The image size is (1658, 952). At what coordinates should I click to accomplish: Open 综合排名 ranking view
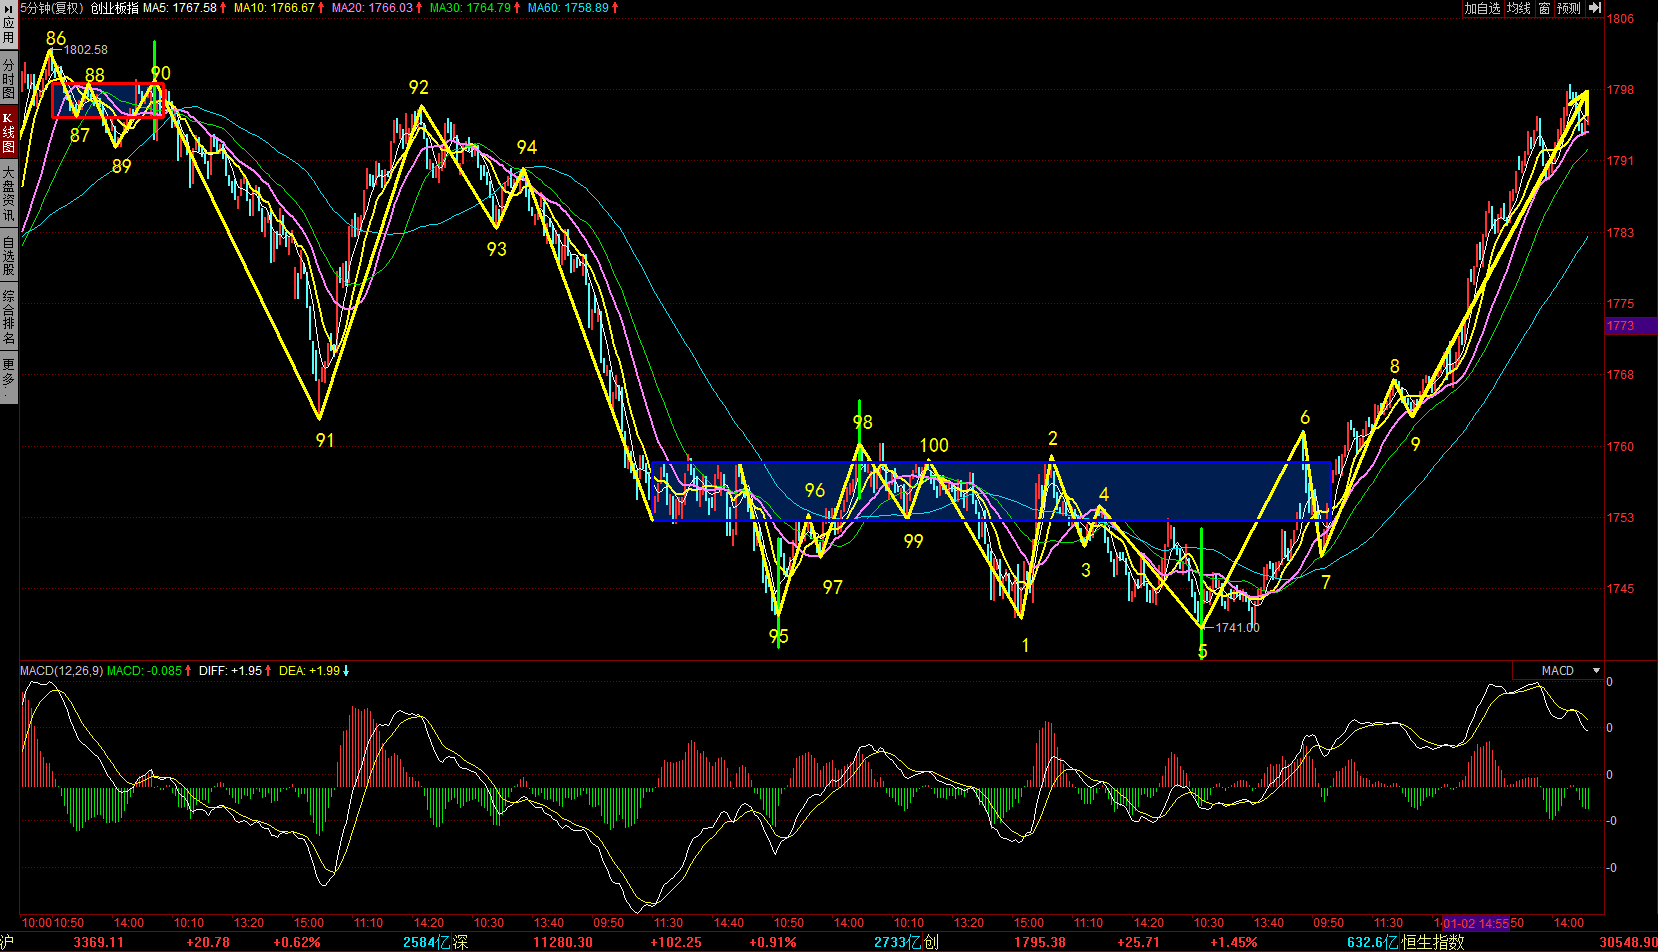pyautogui.click(x=8, y=317)
